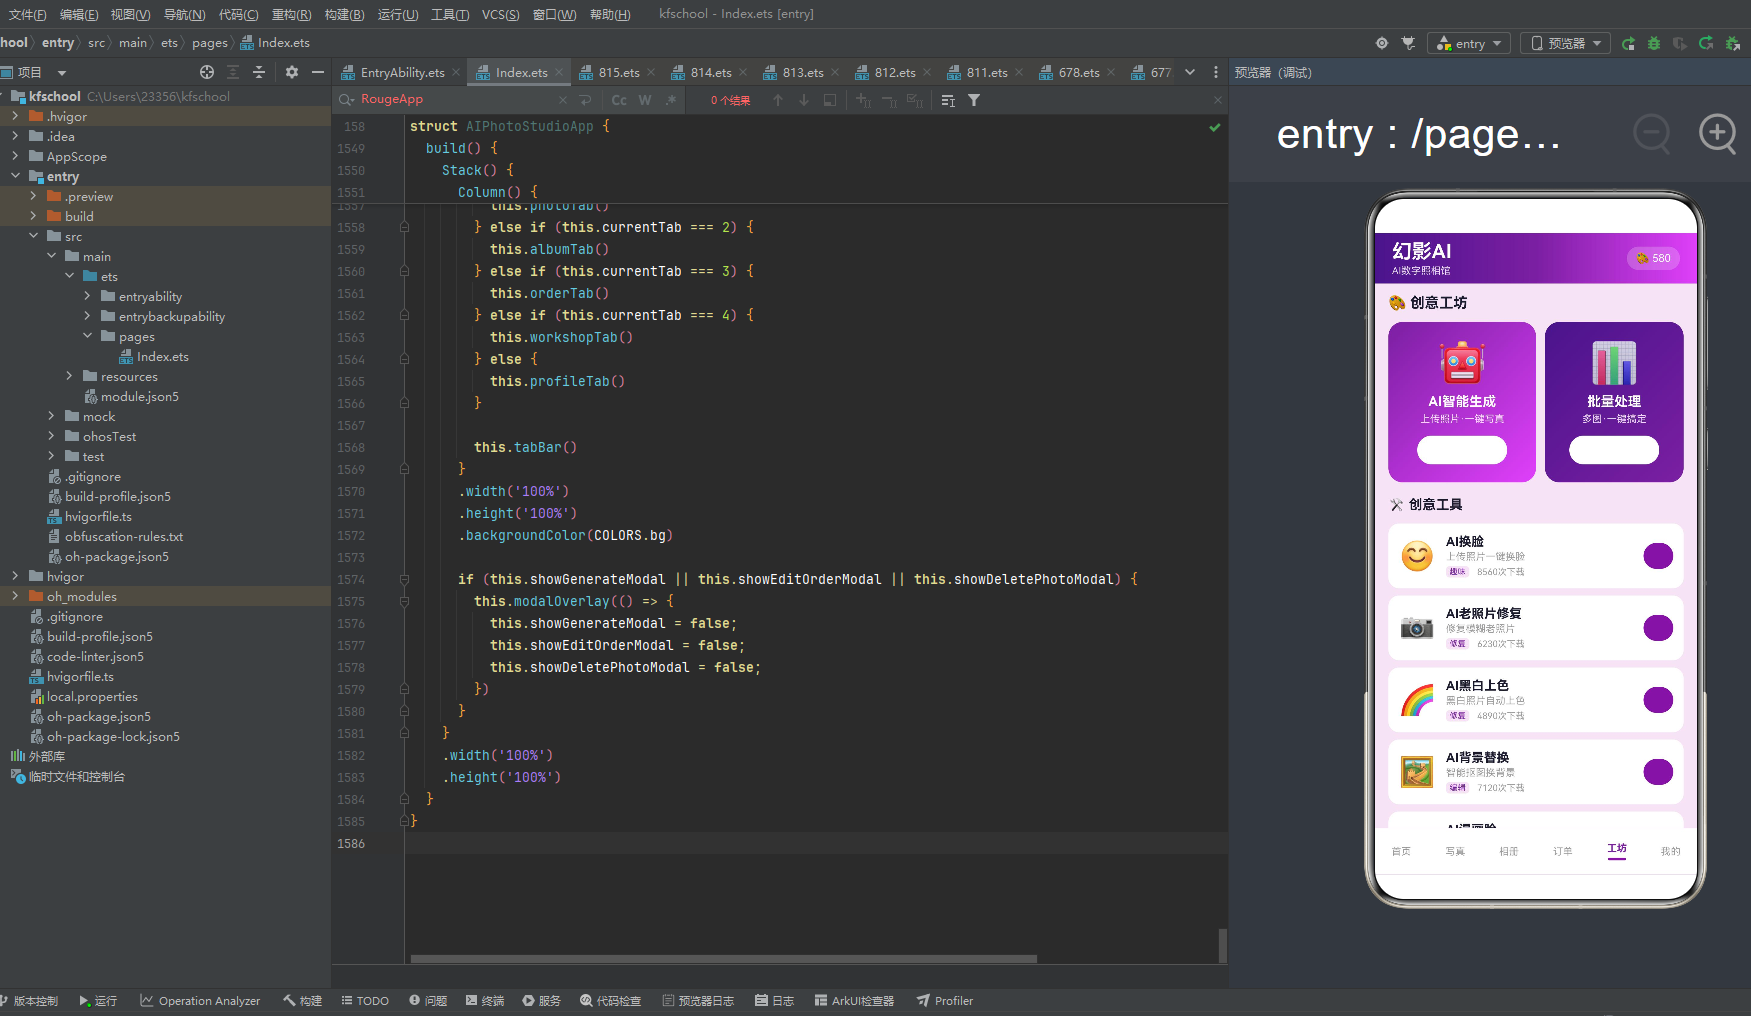Toggle AI换脸 purple switch in preview
The height and width of the screenshot is (1016, 1751).
pyautogui.click(x=1658, y=556)
